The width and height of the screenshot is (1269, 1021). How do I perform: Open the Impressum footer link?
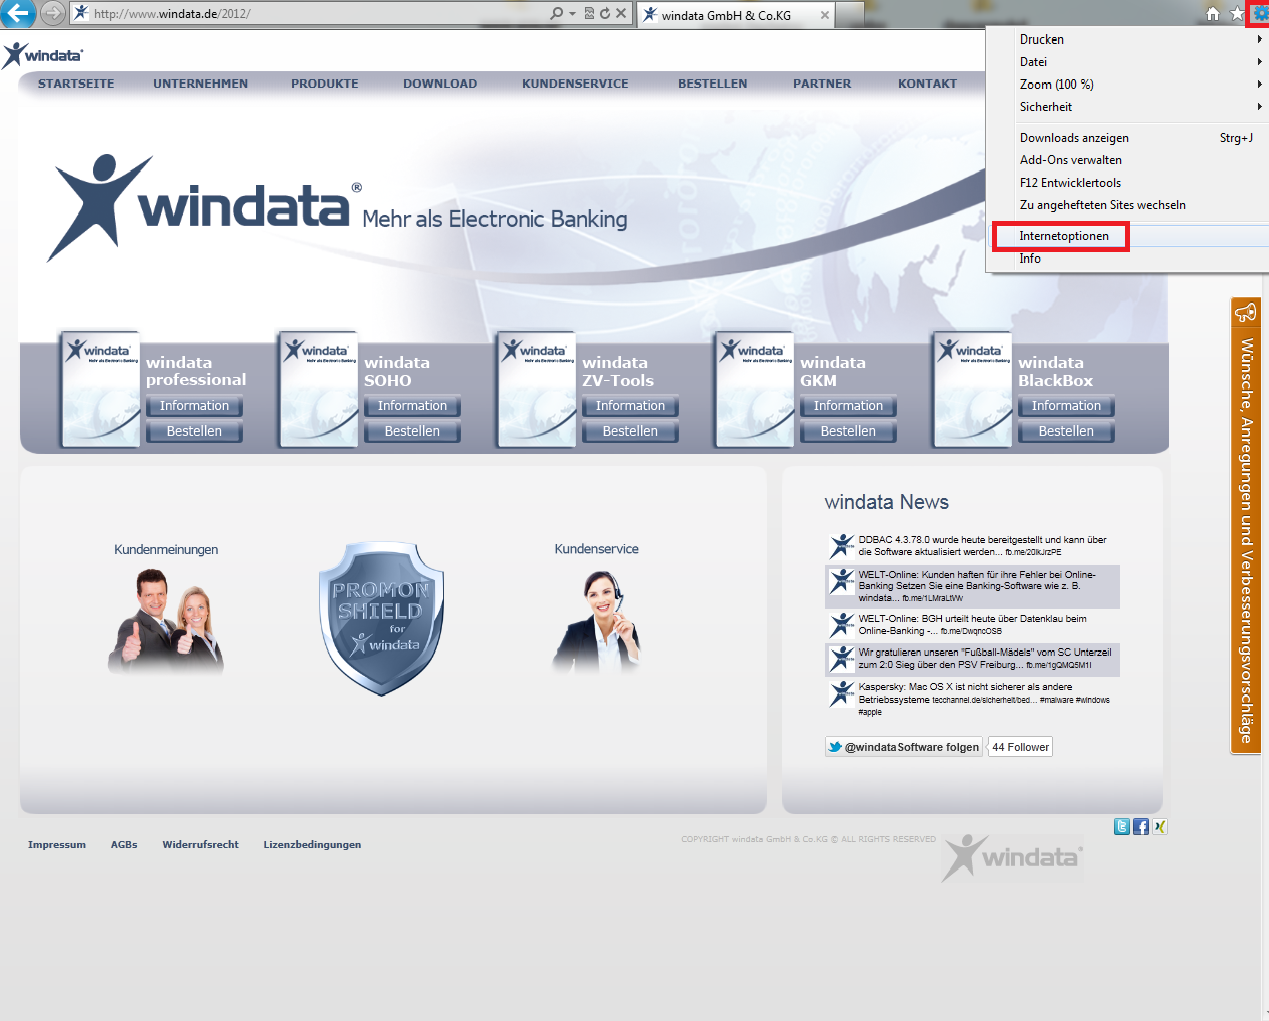pyautogui.click(x=57, y=845)
